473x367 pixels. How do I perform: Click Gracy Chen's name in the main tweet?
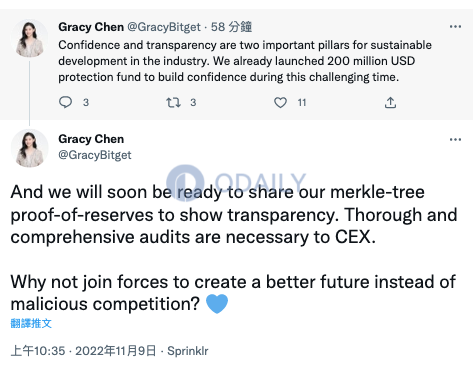tap(91, 139)
